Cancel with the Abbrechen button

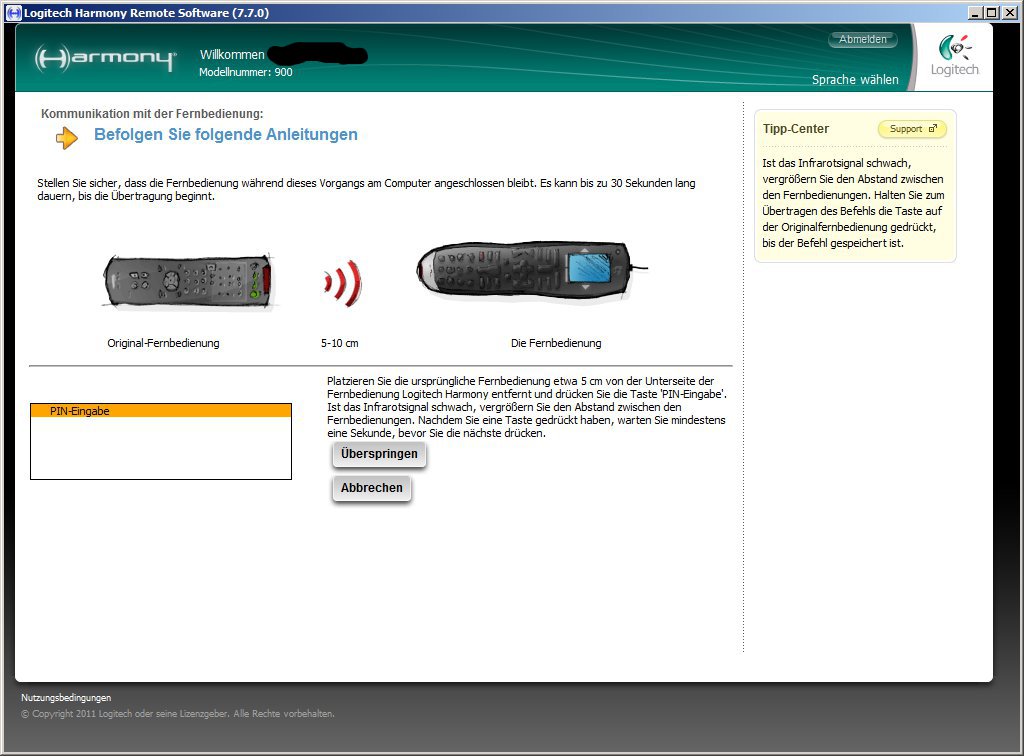tap(372, 489)
